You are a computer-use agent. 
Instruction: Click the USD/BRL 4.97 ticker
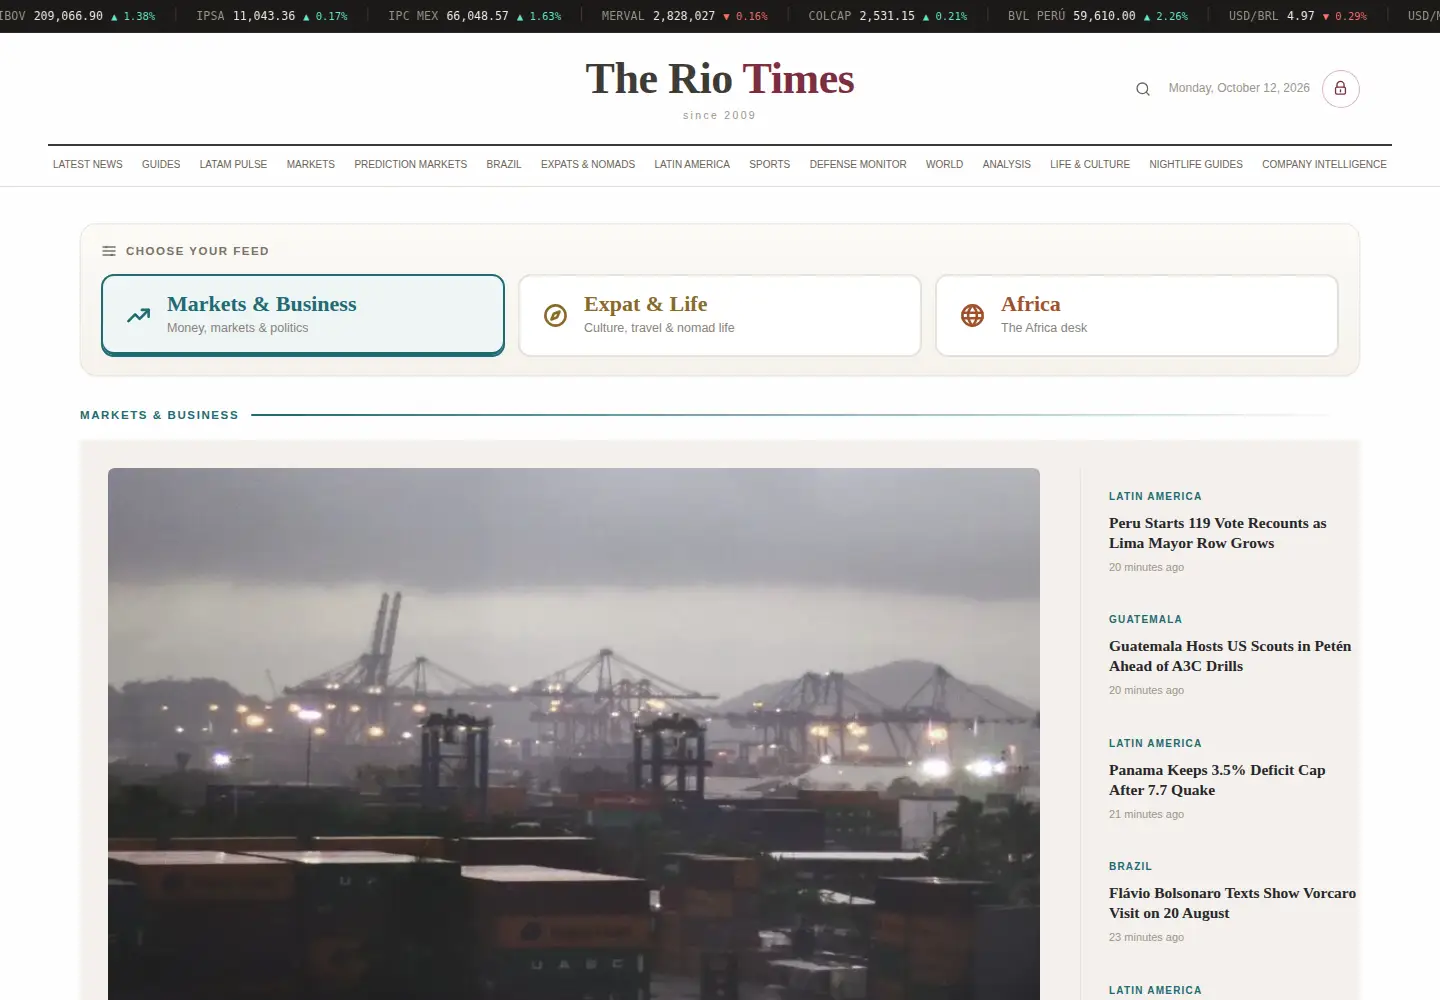(x=1298, y=16)
